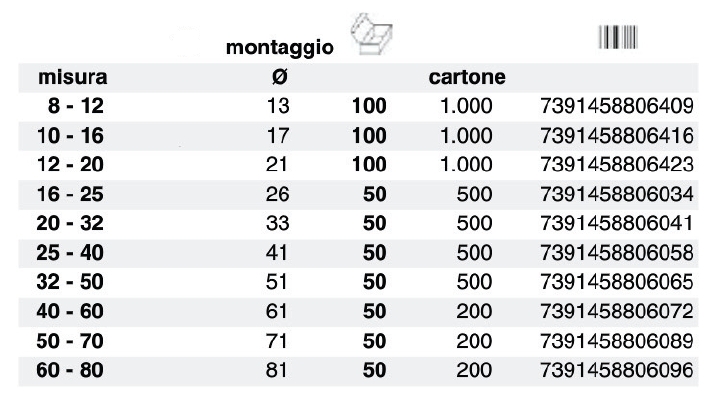
Task: Click the "8 - 12" size row
Action: [x=73, y=106]
